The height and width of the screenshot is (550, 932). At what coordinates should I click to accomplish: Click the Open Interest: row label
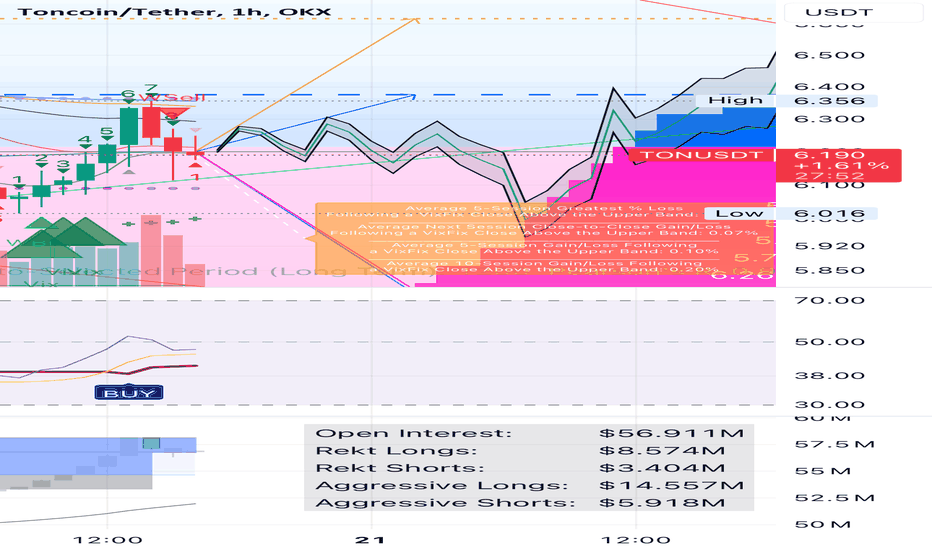tap(414, 433)
